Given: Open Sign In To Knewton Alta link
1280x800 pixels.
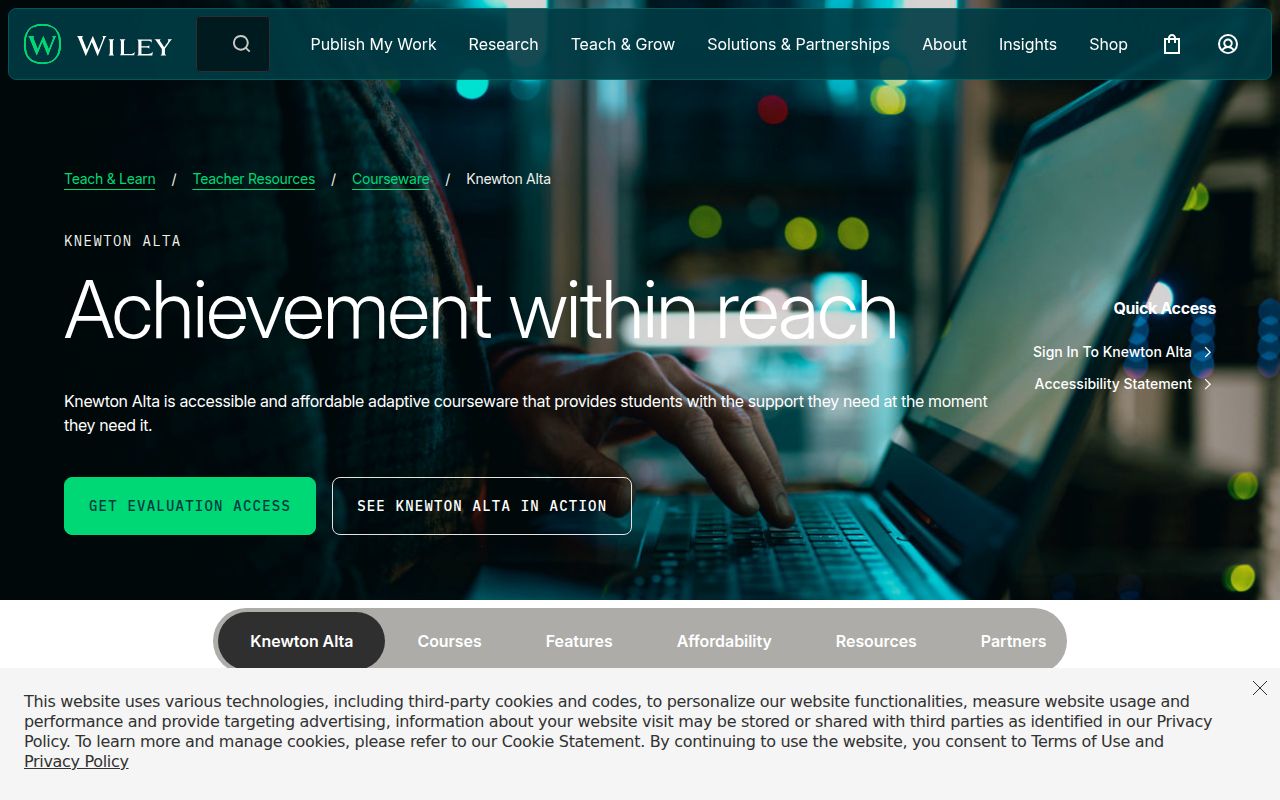Looking at the screenshot, I should [1112, 352].
